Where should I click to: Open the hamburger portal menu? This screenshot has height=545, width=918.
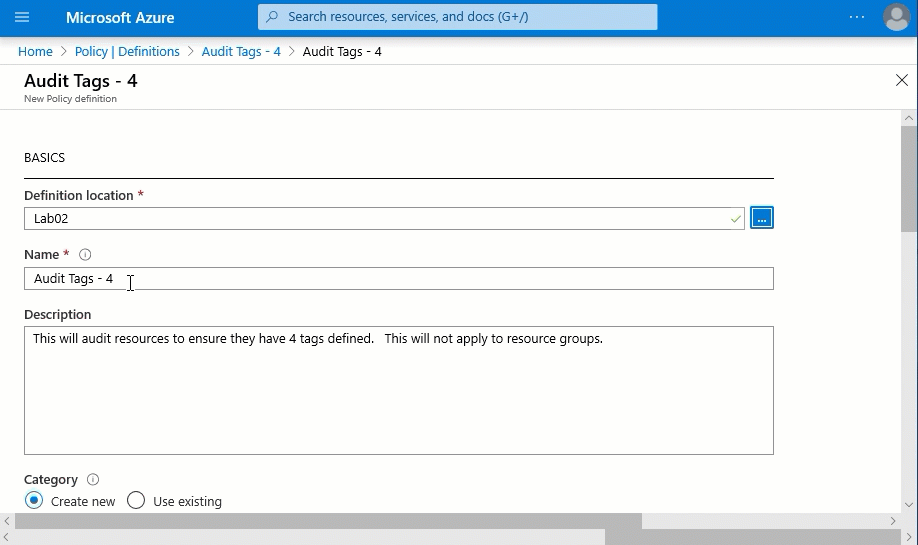[x=22, y=17]
